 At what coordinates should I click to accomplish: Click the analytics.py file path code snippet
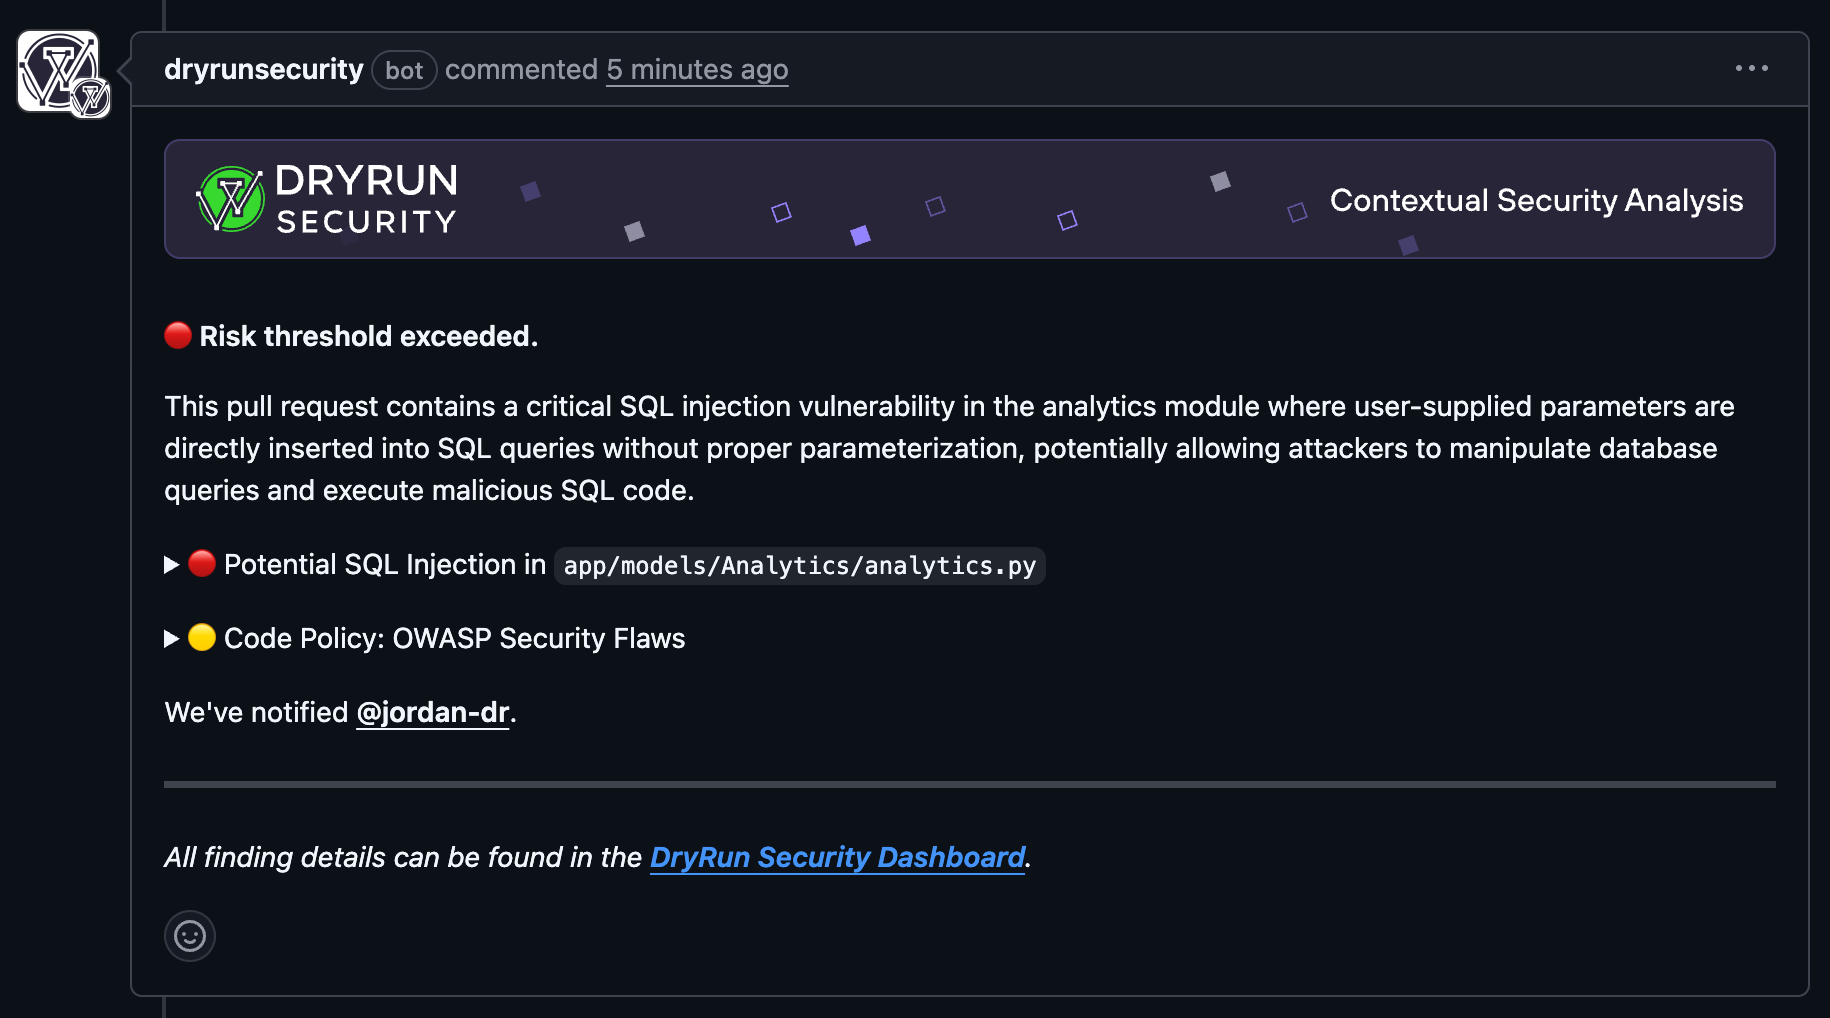tap(799, 566)
